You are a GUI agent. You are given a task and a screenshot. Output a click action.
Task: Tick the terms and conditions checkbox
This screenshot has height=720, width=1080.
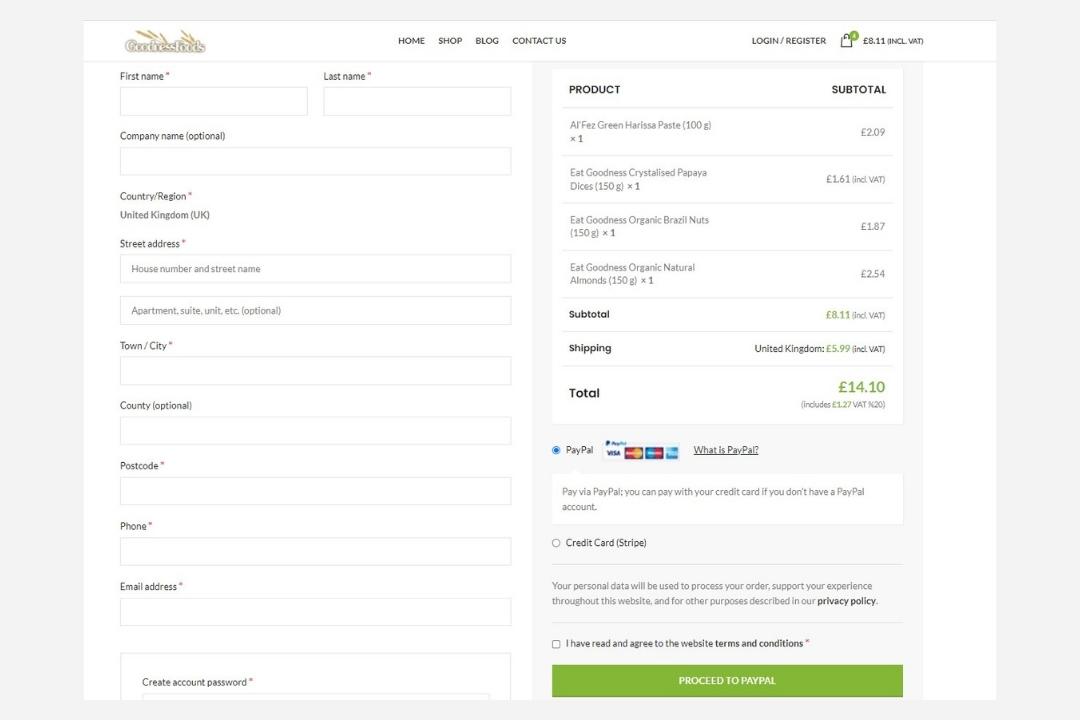(x=556, y=644)
